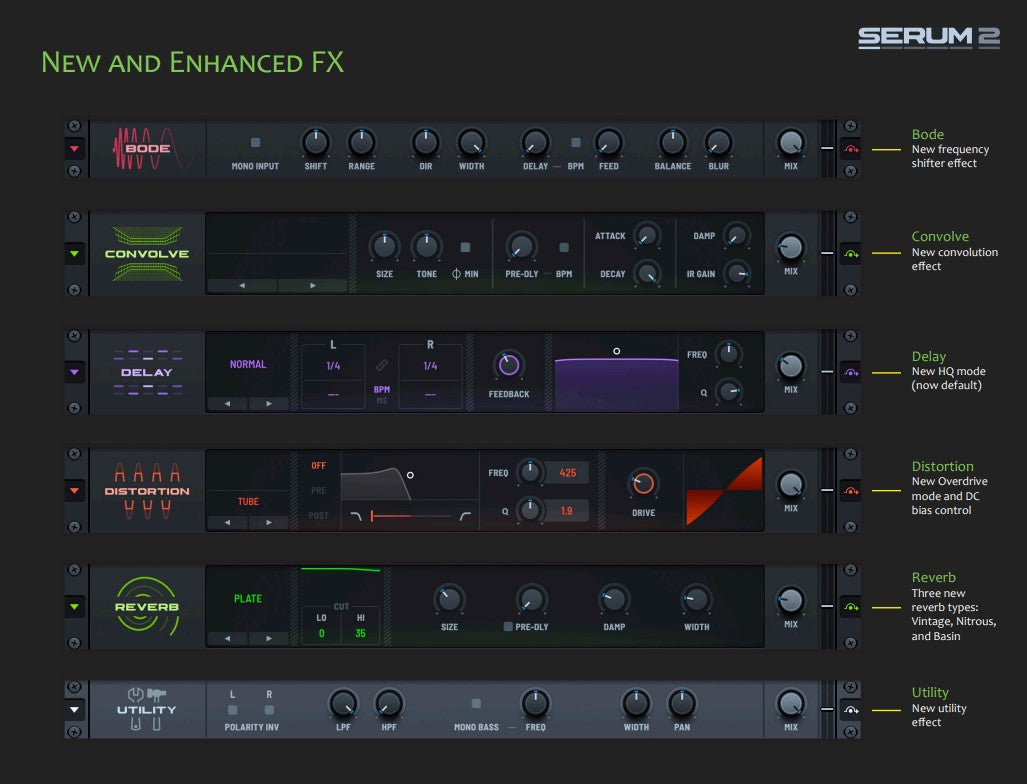Screen dimensions: 1027x784
Task: Click the Utility module's white routing icon
Action: click(851, 710)
